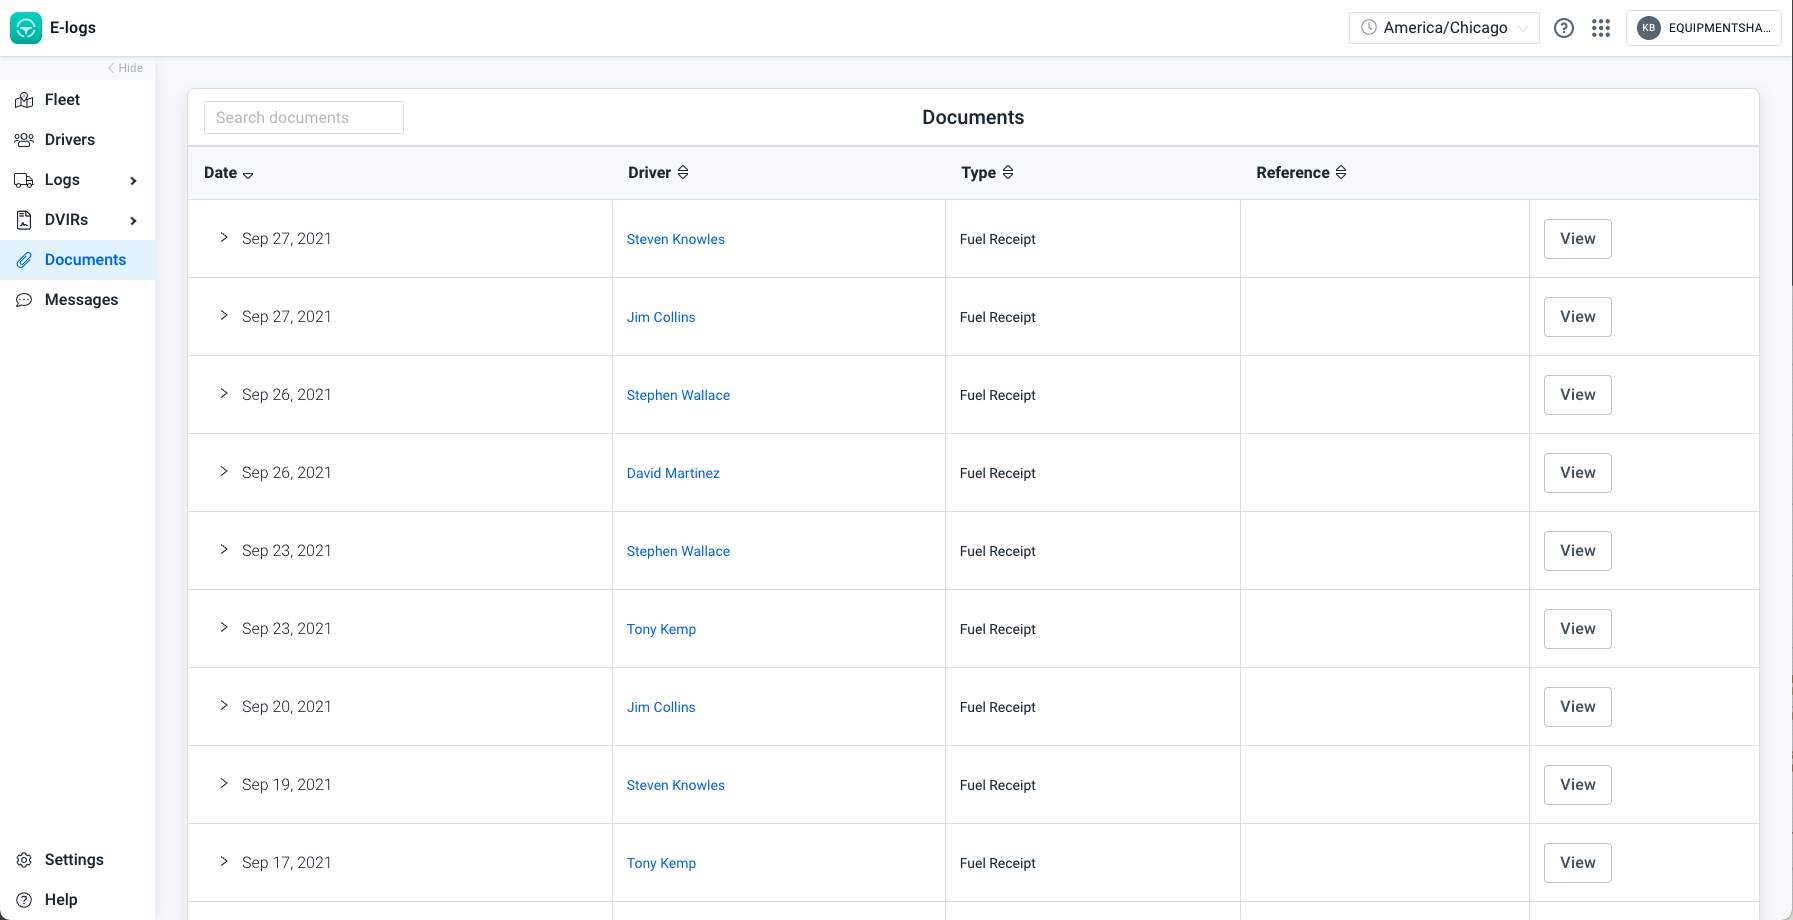Expand the Logs submenu chevron
The height and width of the screenshot is (920, 1793).
(x=133, y=180)
